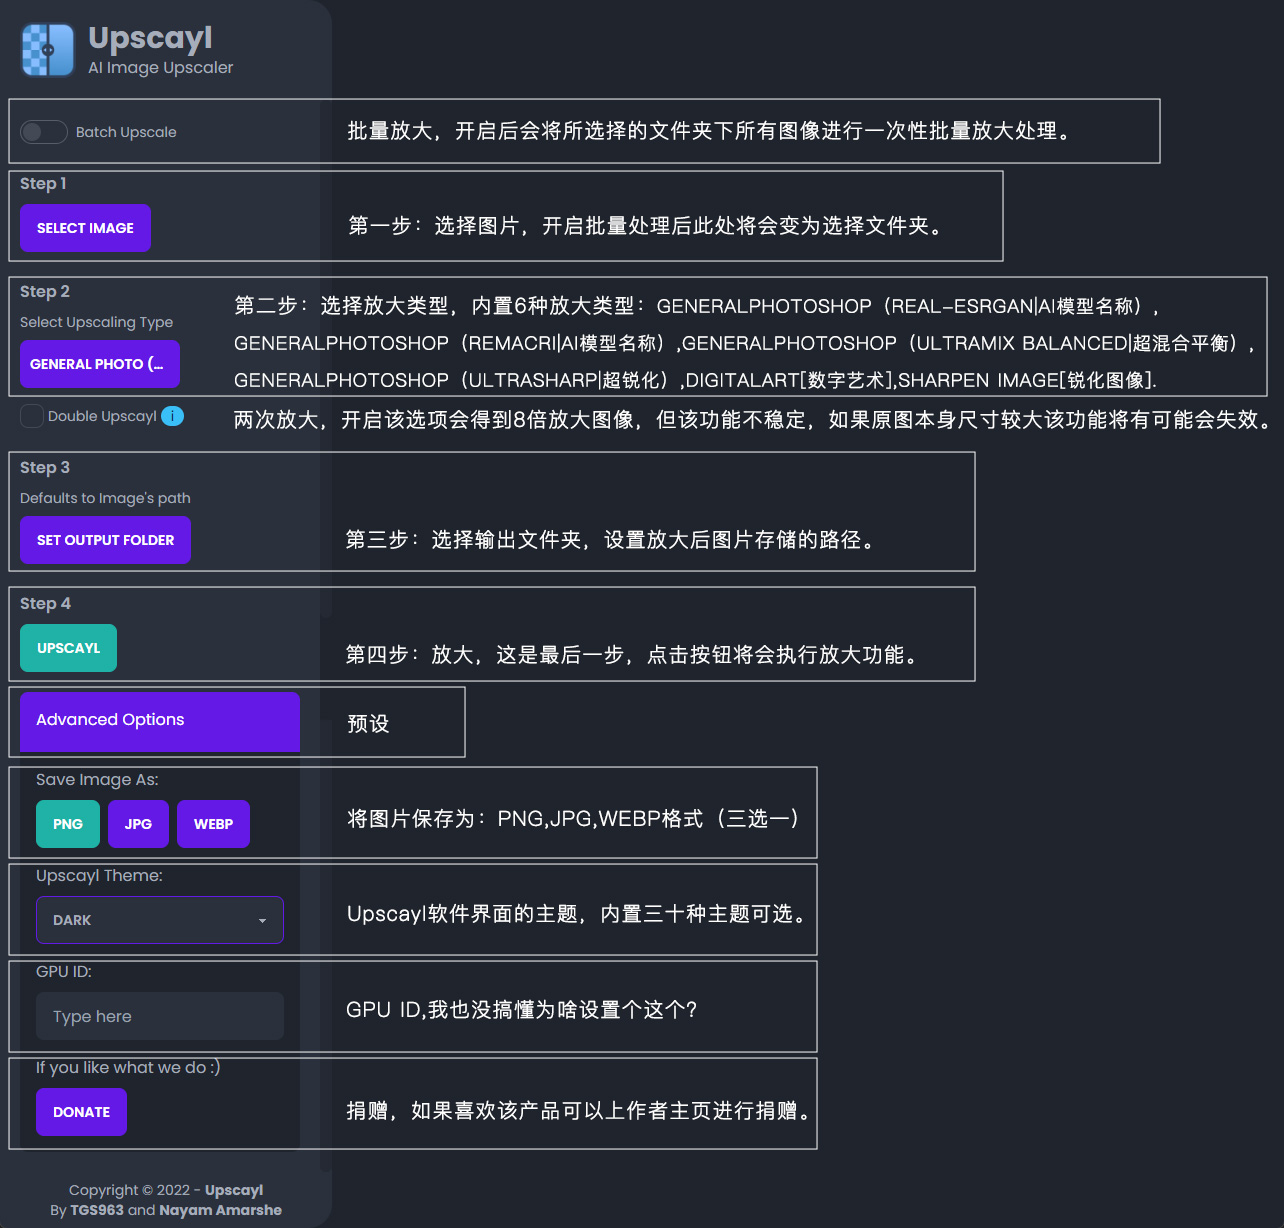Click the Double Upscayl info icon
The image size is (1284, 1228).
[173, 416]
